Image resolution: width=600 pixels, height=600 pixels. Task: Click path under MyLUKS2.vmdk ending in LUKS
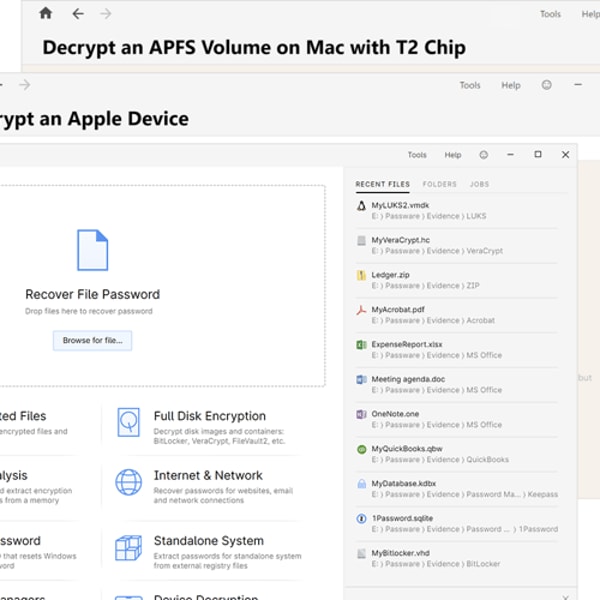pyautogui.click(x=429, y=216)
